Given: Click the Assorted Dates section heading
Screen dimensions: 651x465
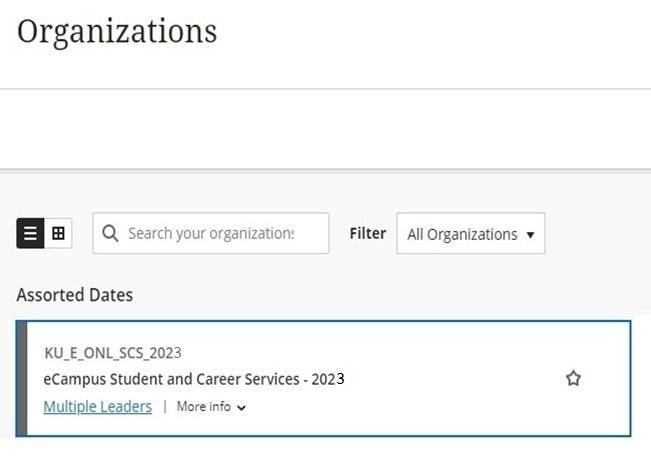Looking at the screenshot, I should pyautogui.click(x=75, y=295).
